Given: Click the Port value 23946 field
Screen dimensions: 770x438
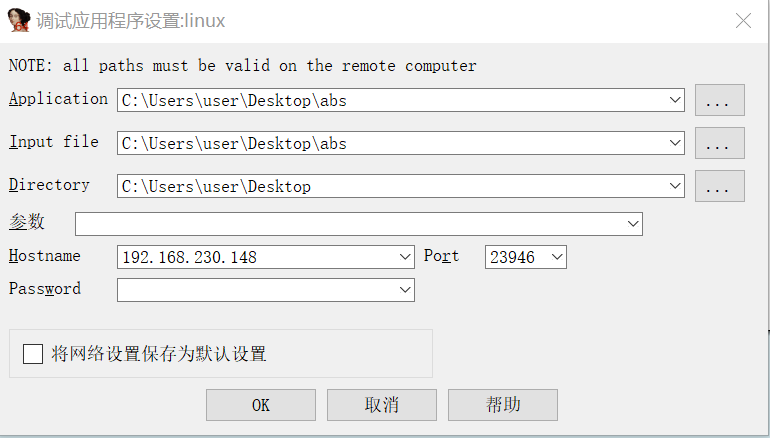Looking at the screenshot, I should click(x=515, y=257).
